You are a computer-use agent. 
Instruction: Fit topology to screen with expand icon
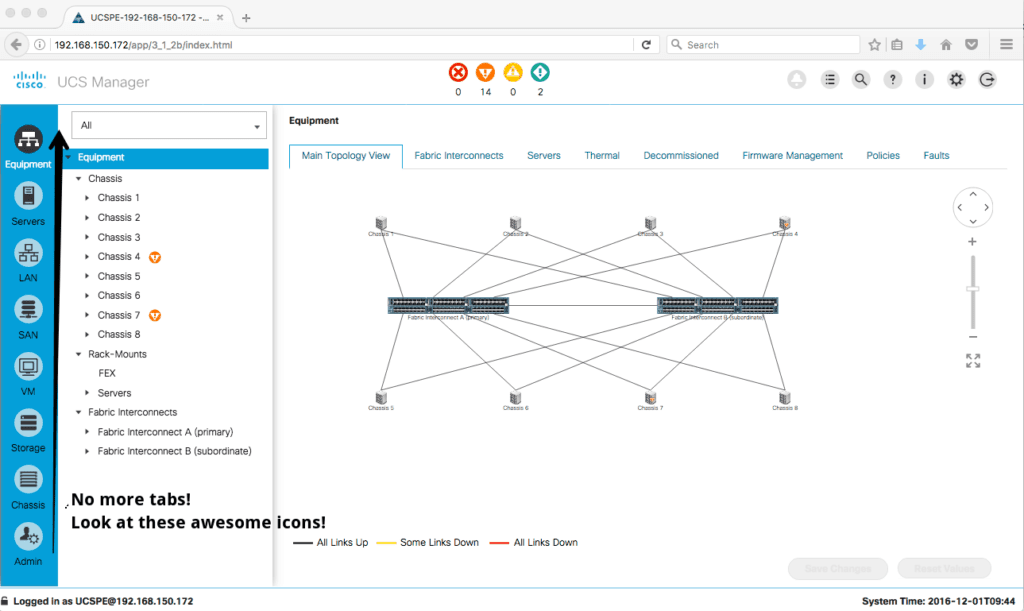pos(973,360)
